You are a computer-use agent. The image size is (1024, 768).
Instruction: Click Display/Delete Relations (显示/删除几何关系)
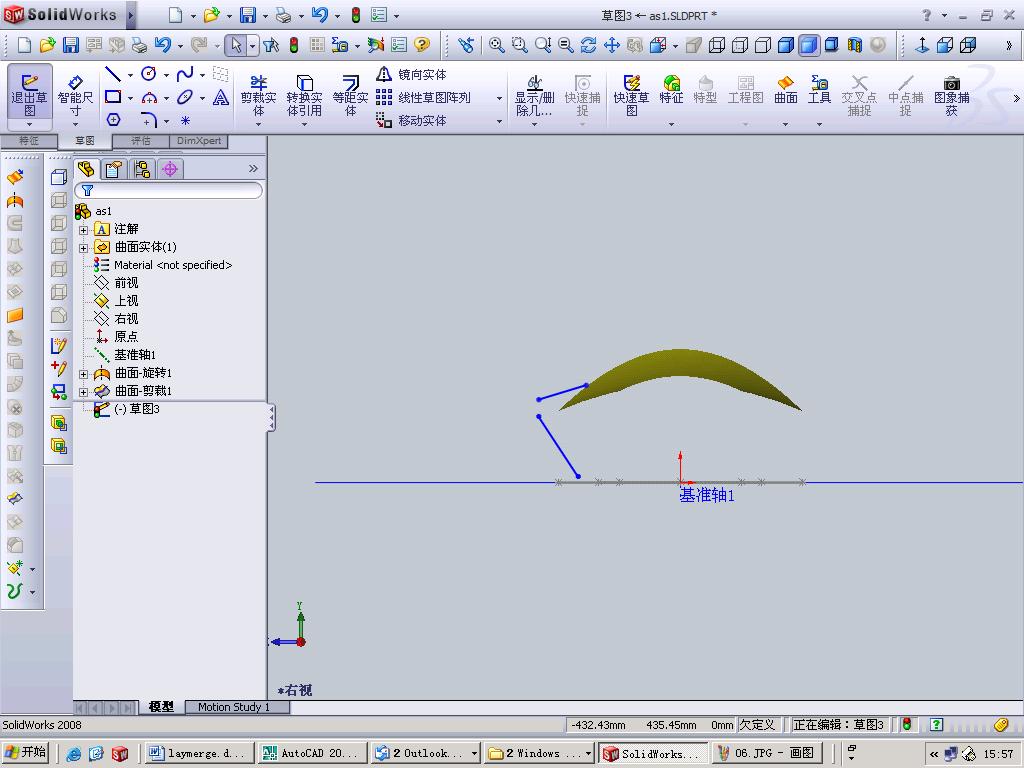coord(534,95)
